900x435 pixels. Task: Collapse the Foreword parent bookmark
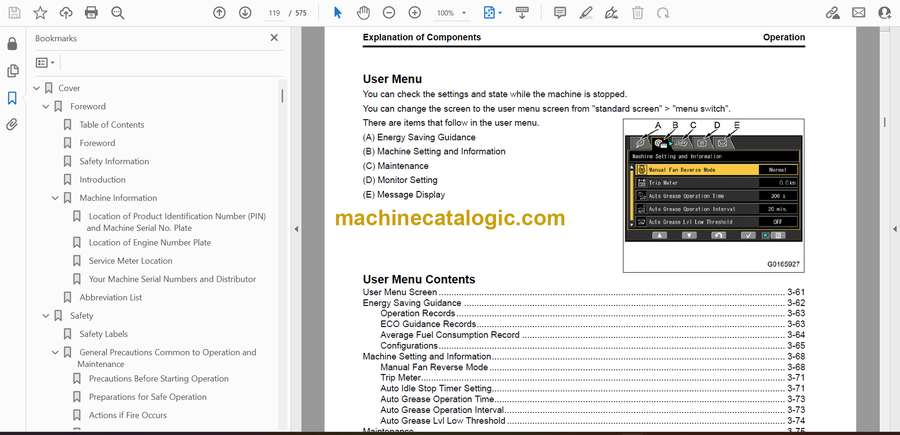point(46,106)
